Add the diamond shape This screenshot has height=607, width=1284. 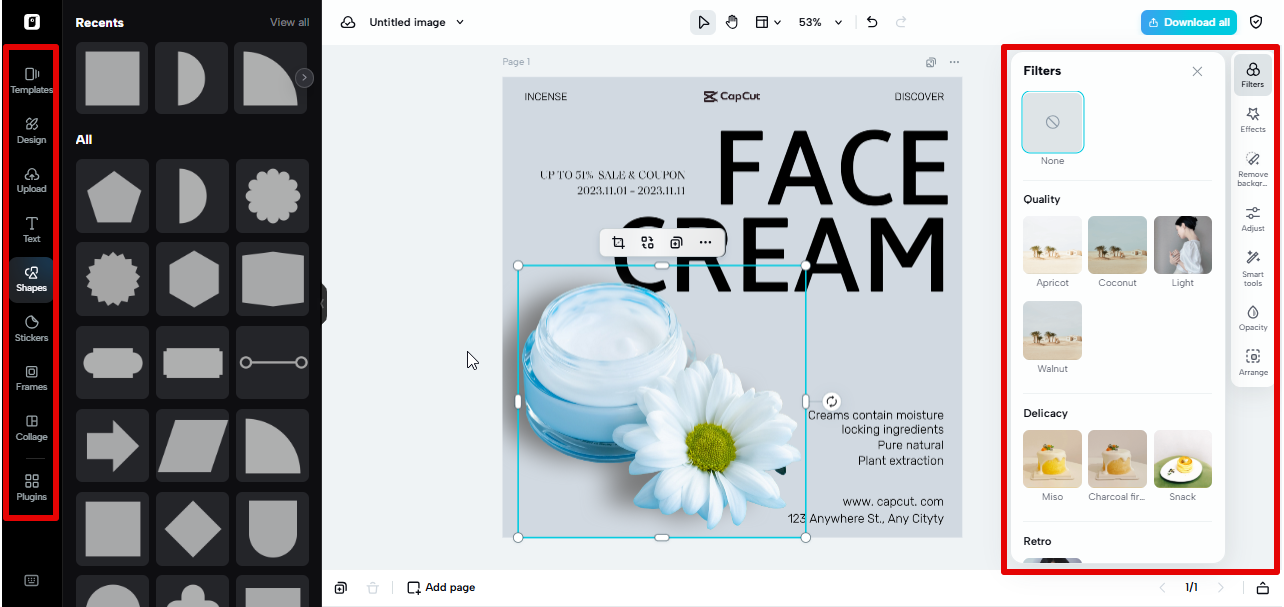point(193,529)
